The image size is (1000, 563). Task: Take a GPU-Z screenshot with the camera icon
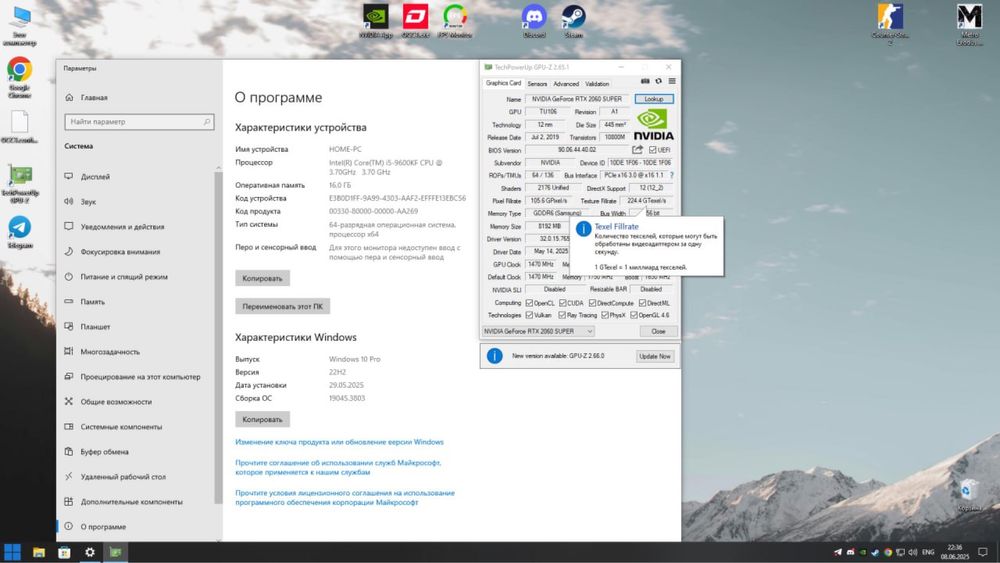pos(645,82)
